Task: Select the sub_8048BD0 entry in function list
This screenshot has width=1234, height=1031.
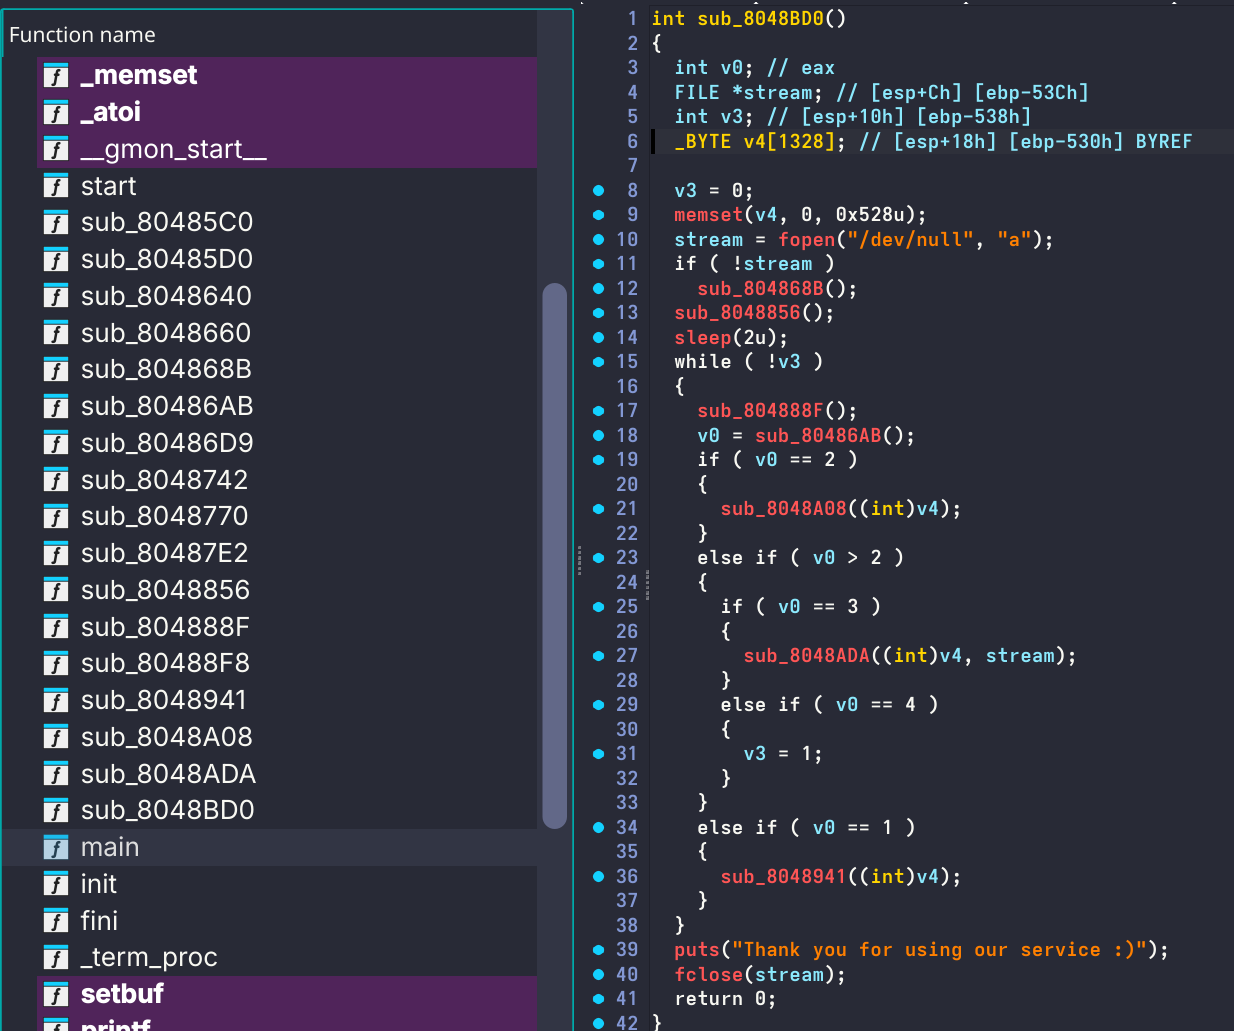Action: click(x=270, y=810)
